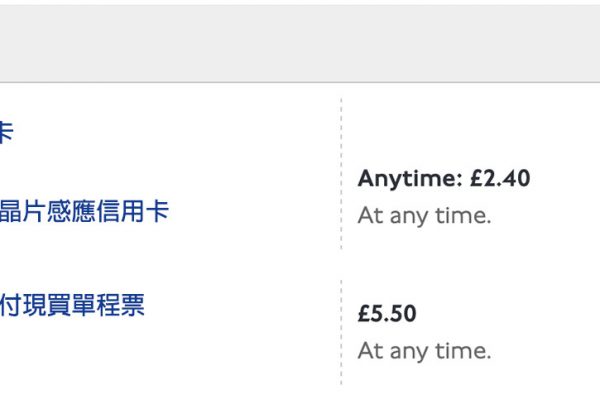
Task: Click the partially visible 卡 link at top
Action: pos(5,132)
